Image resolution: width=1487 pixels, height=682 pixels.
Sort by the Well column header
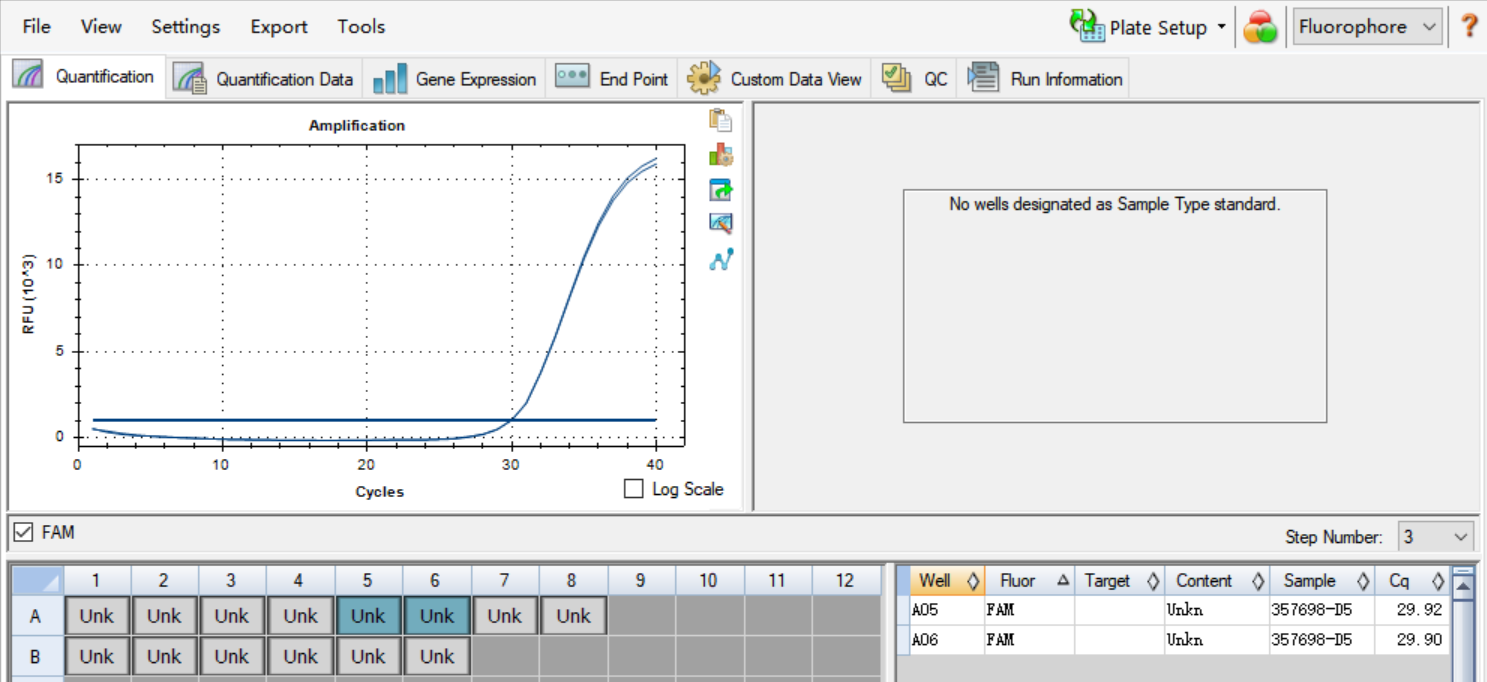946,581
